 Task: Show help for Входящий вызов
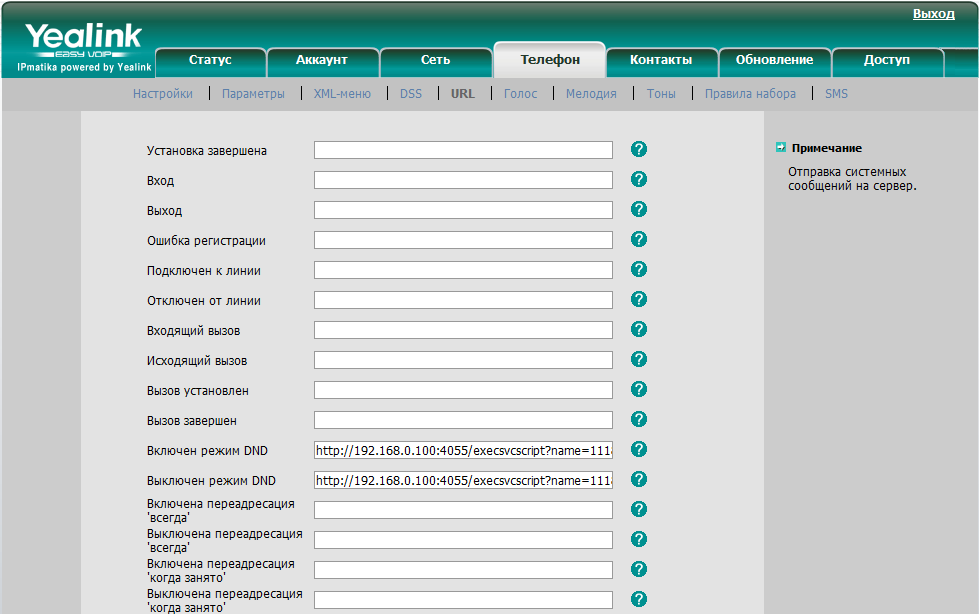point(639,329)
